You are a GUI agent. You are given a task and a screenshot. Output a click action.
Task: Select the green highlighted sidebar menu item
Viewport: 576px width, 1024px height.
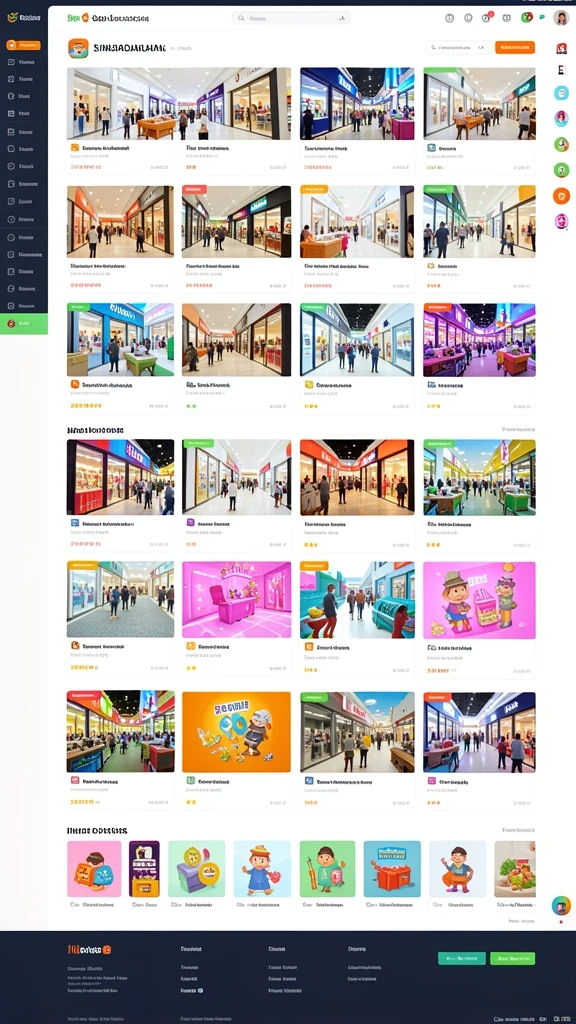coord(24,323)
